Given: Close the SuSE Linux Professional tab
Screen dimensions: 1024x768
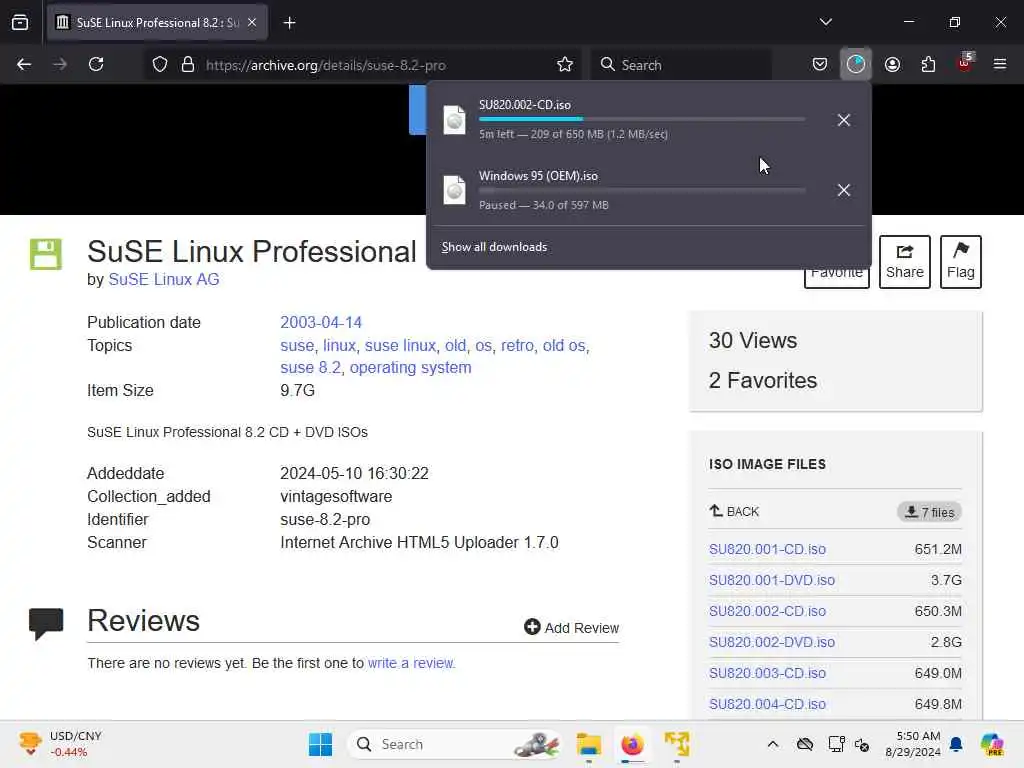Looking at the screenshot, I should pyautogui.click(x=252, y=22).
